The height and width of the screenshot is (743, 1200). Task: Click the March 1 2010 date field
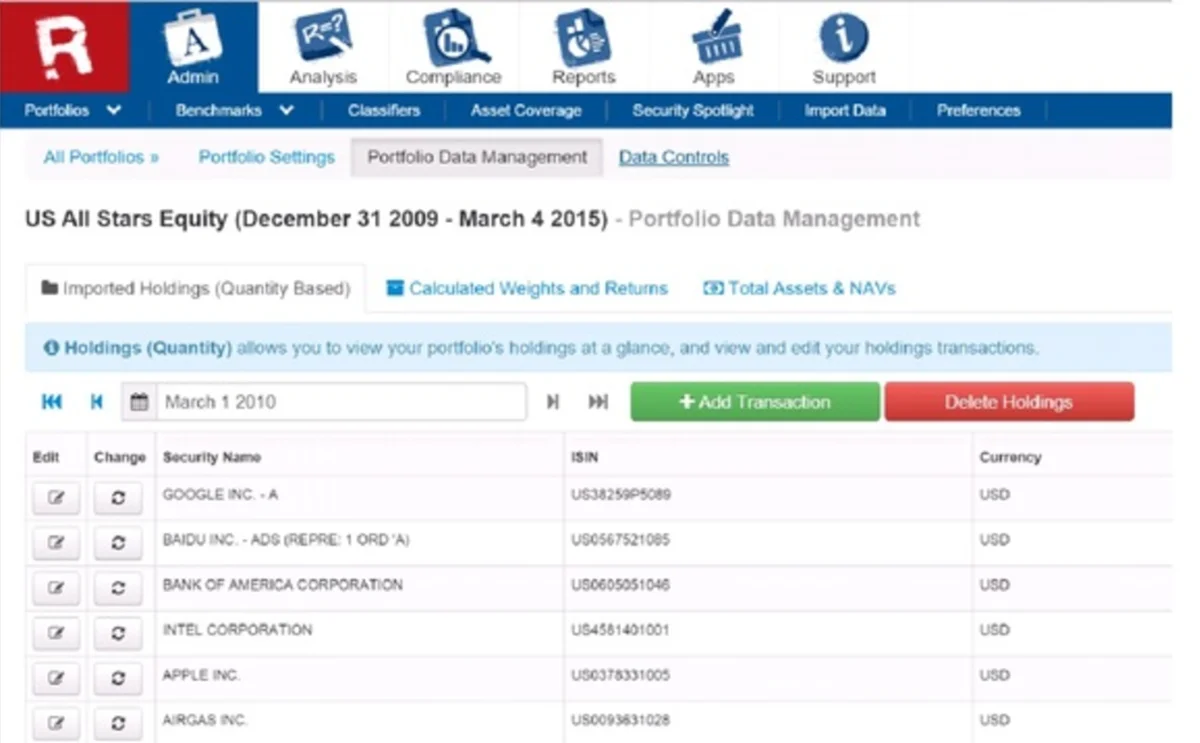(340, 402)
